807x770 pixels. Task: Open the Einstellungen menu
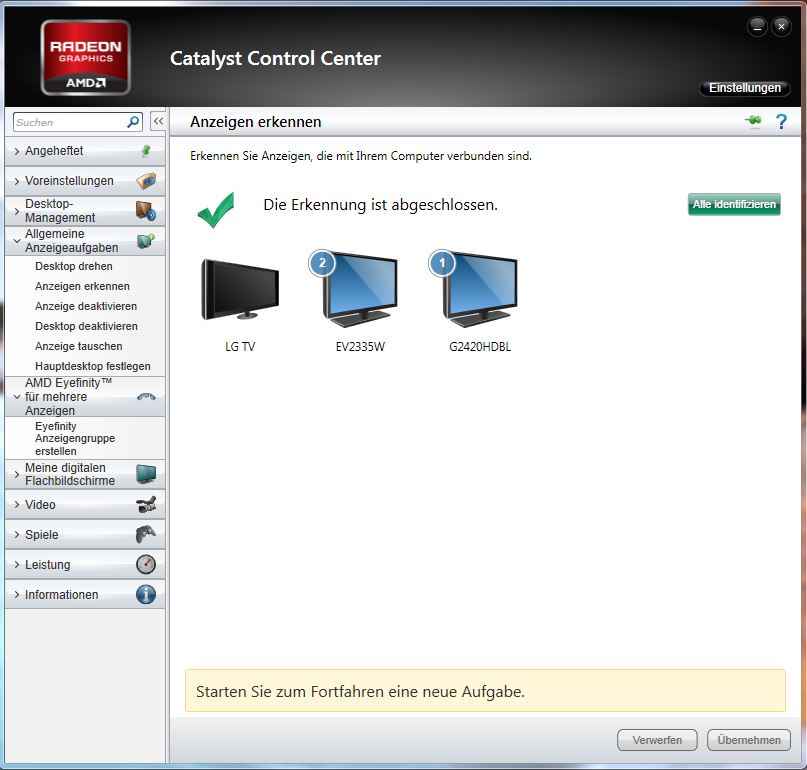(x=744, y=88)
